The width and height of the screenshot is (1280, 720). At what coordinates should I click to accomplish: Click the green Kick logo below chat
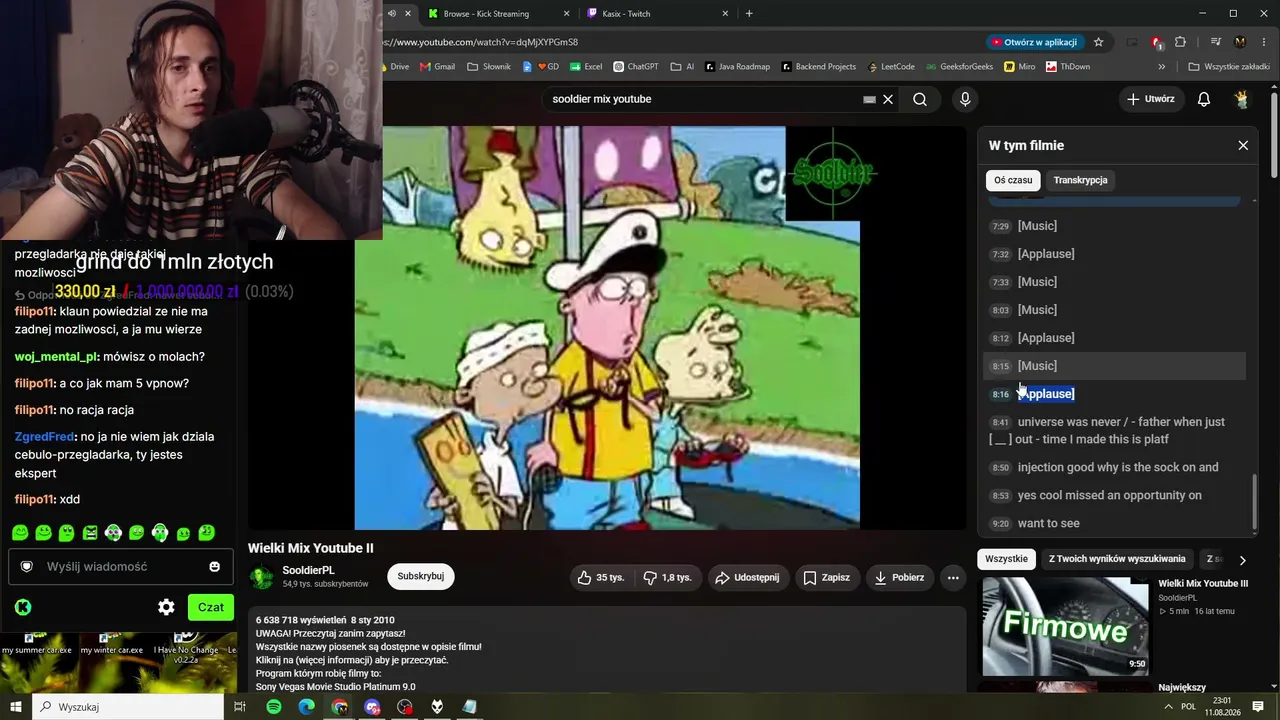(x=22, y=607)
